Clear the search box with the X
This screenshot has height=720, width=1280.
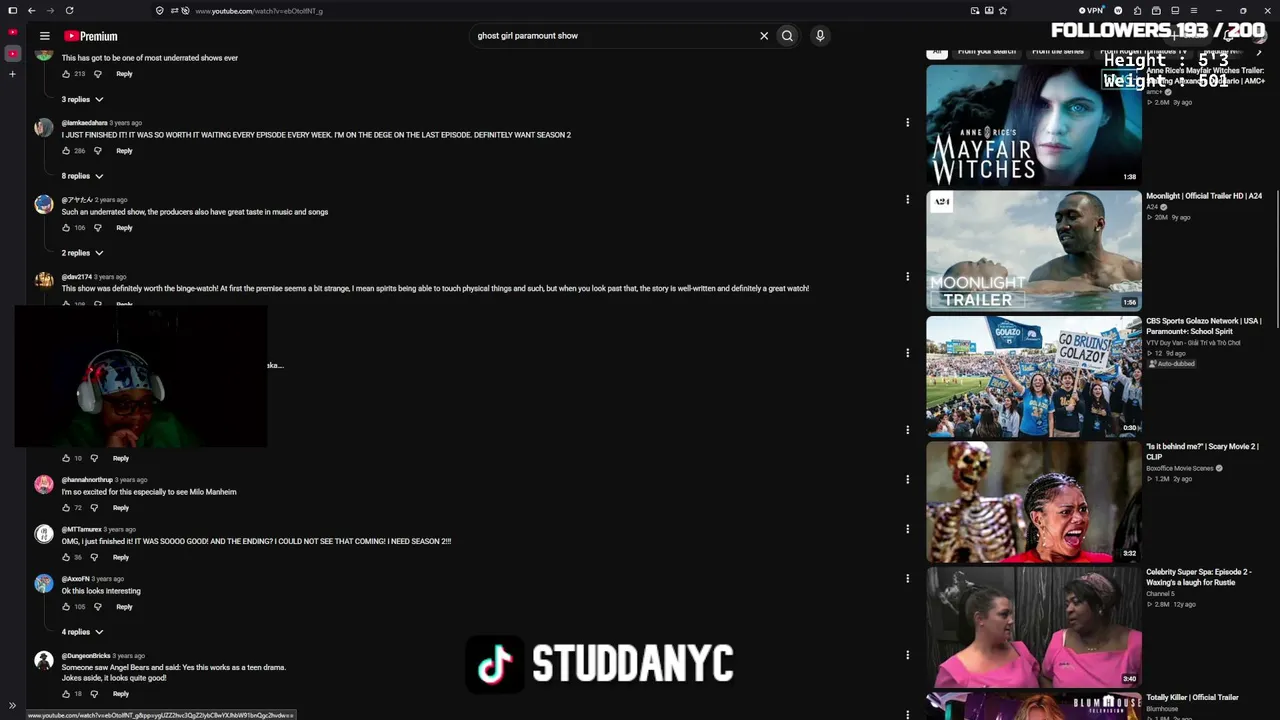click(x=764, y=36)
